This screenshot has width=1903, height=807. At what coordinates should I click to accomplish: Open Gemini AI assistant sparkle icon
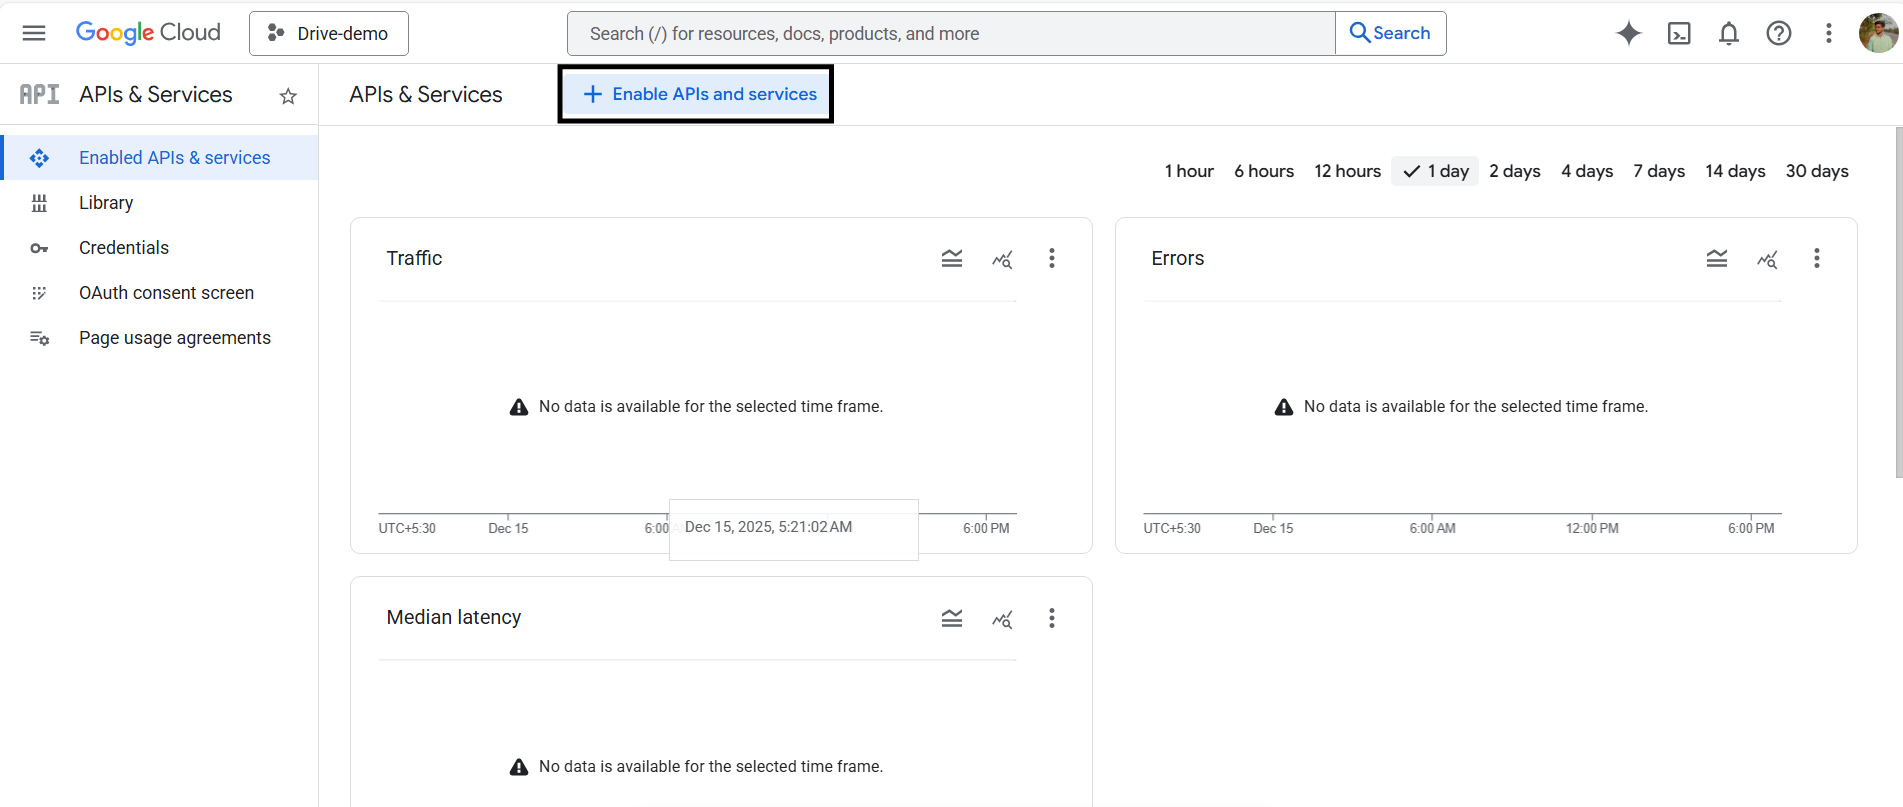(x=1628, y=33)
